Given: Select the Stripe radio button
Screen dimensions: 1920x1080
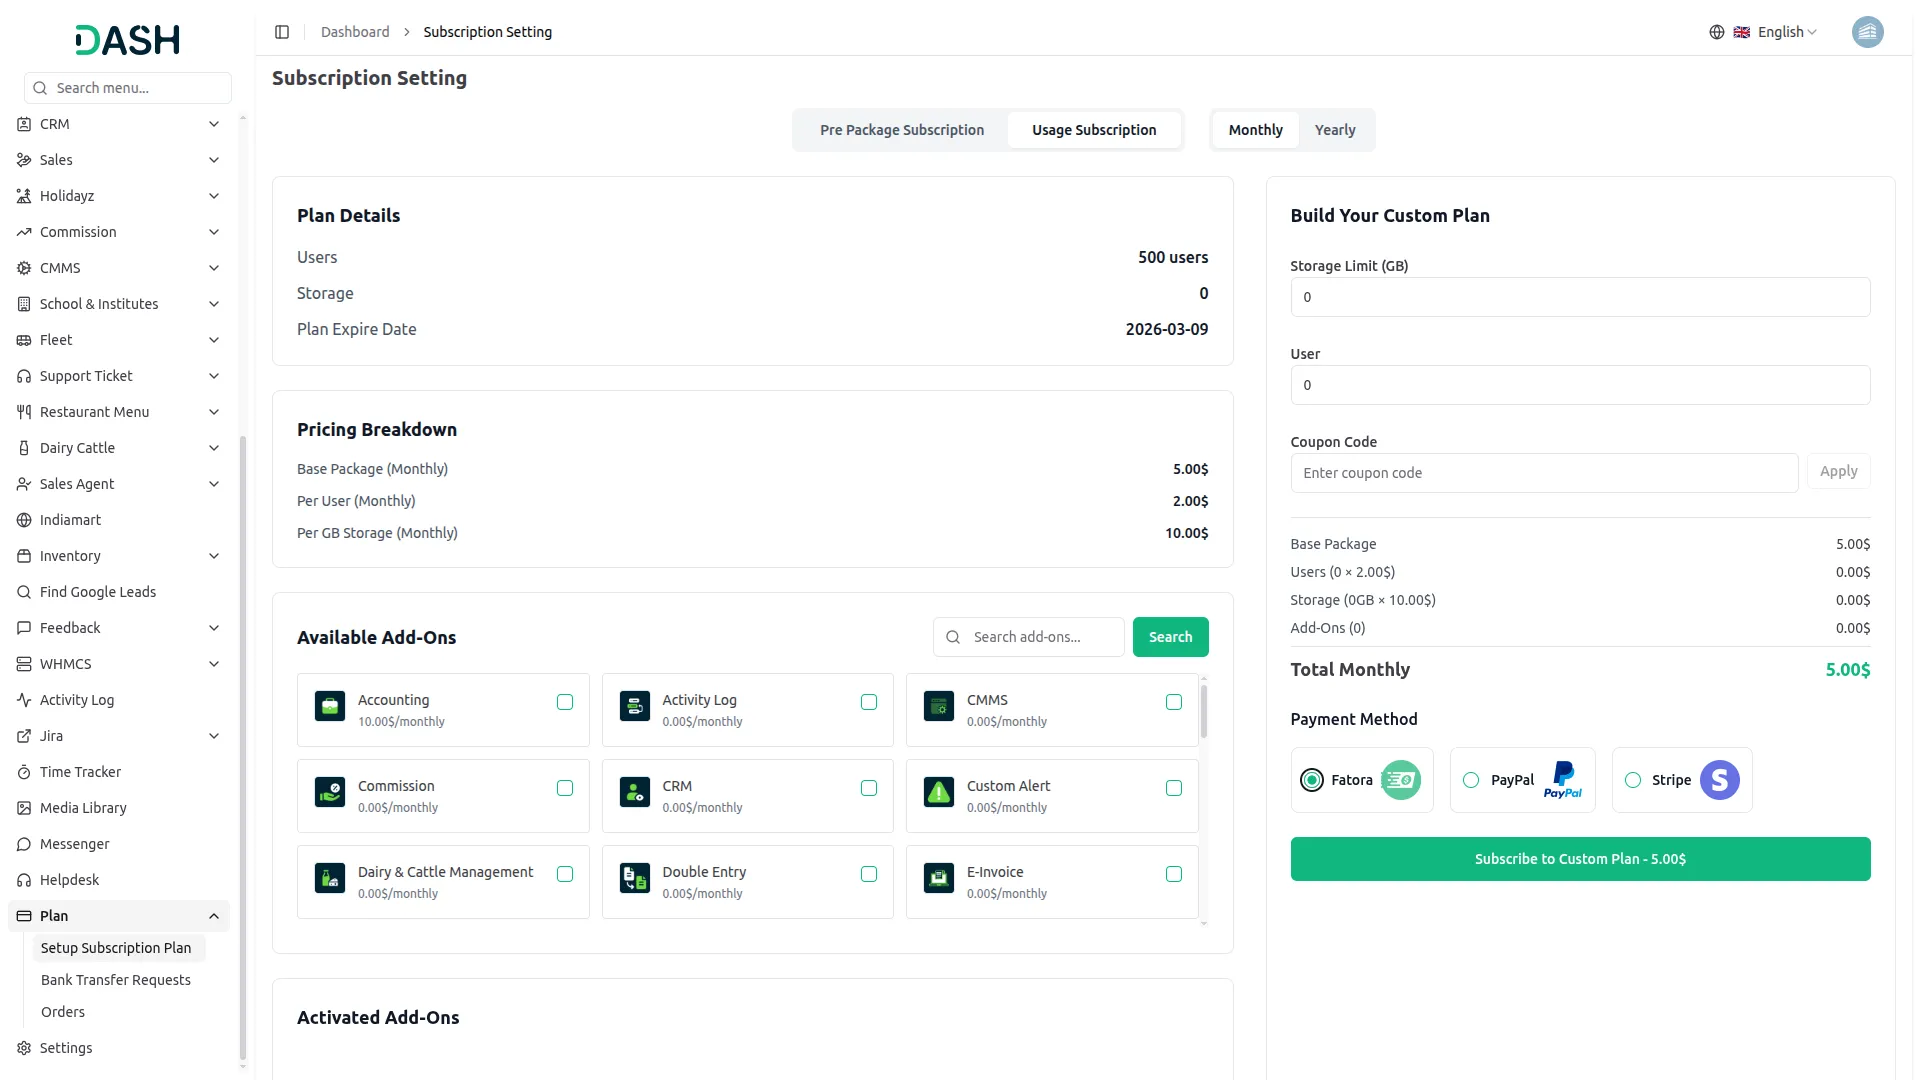Looking at the screenshot, I should [1633, 780].
